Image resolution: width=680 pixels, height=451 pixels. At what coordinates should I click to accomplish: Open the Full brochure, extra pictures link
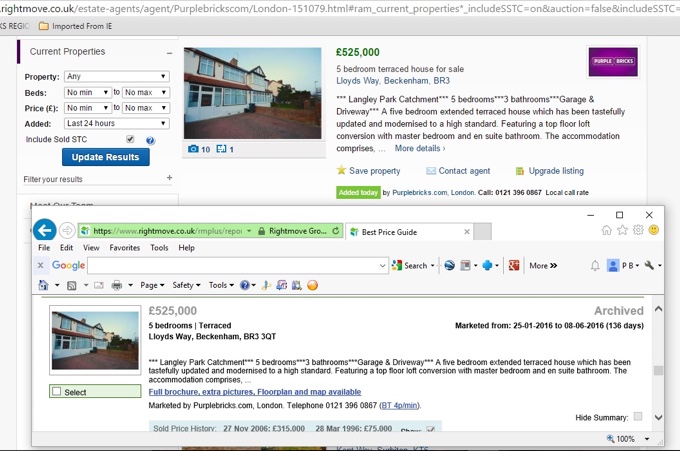click(x=255, y=392)
